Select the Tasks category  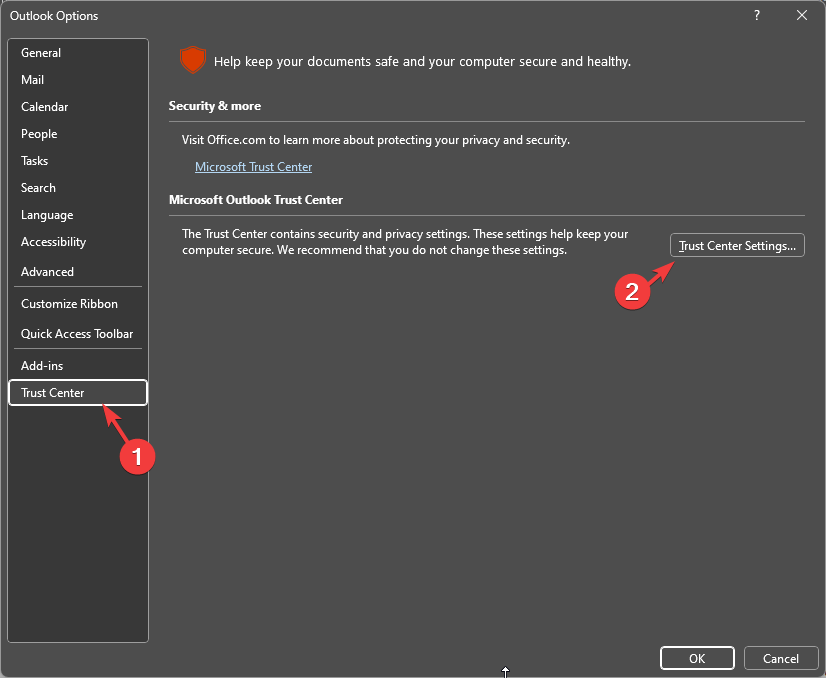pos(77,161)
